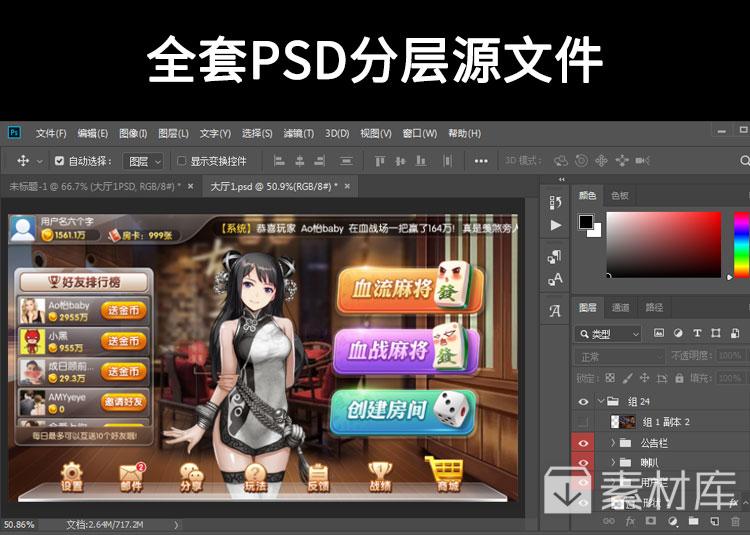Align right edges icon
750x535 pixels.
tap(320, 161)
